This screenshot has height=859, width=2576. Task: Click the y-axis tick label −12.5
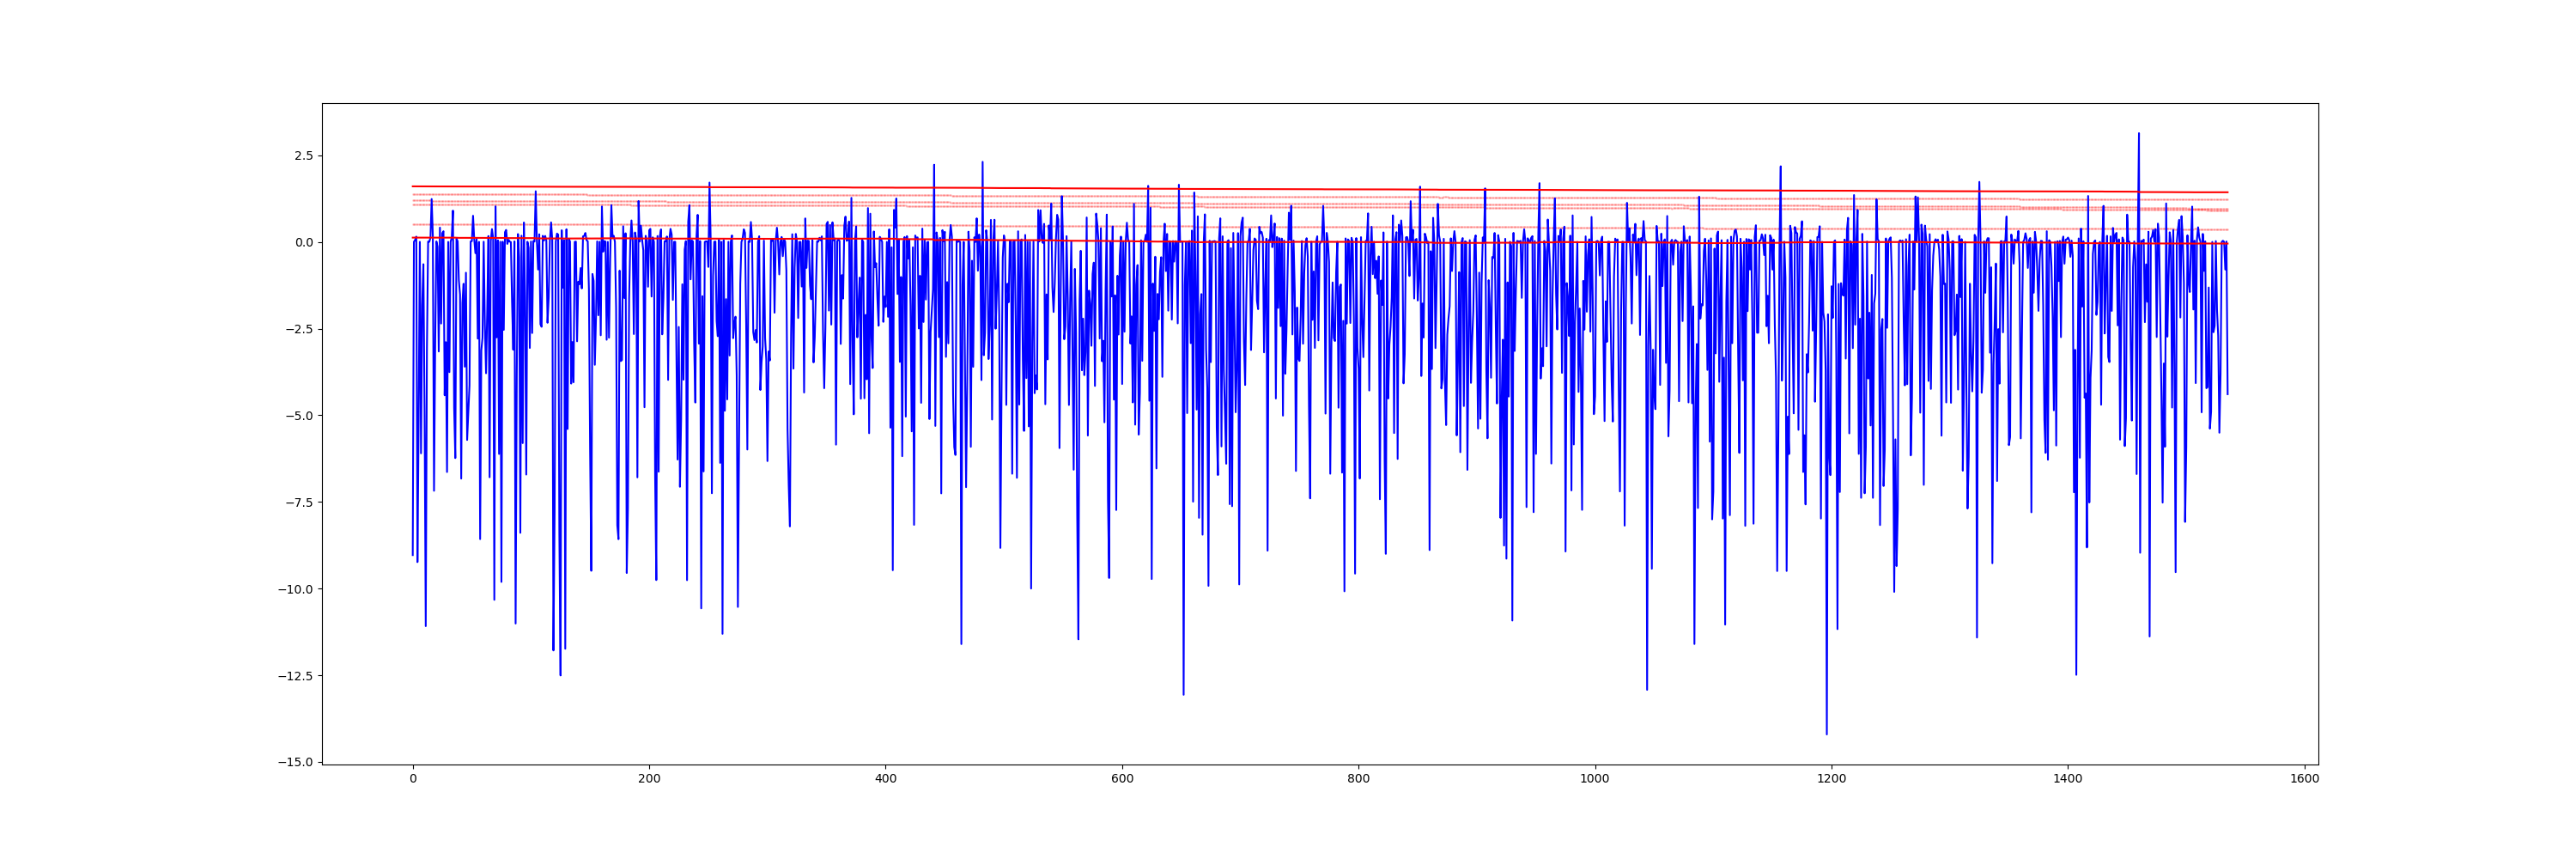[295, 676]
